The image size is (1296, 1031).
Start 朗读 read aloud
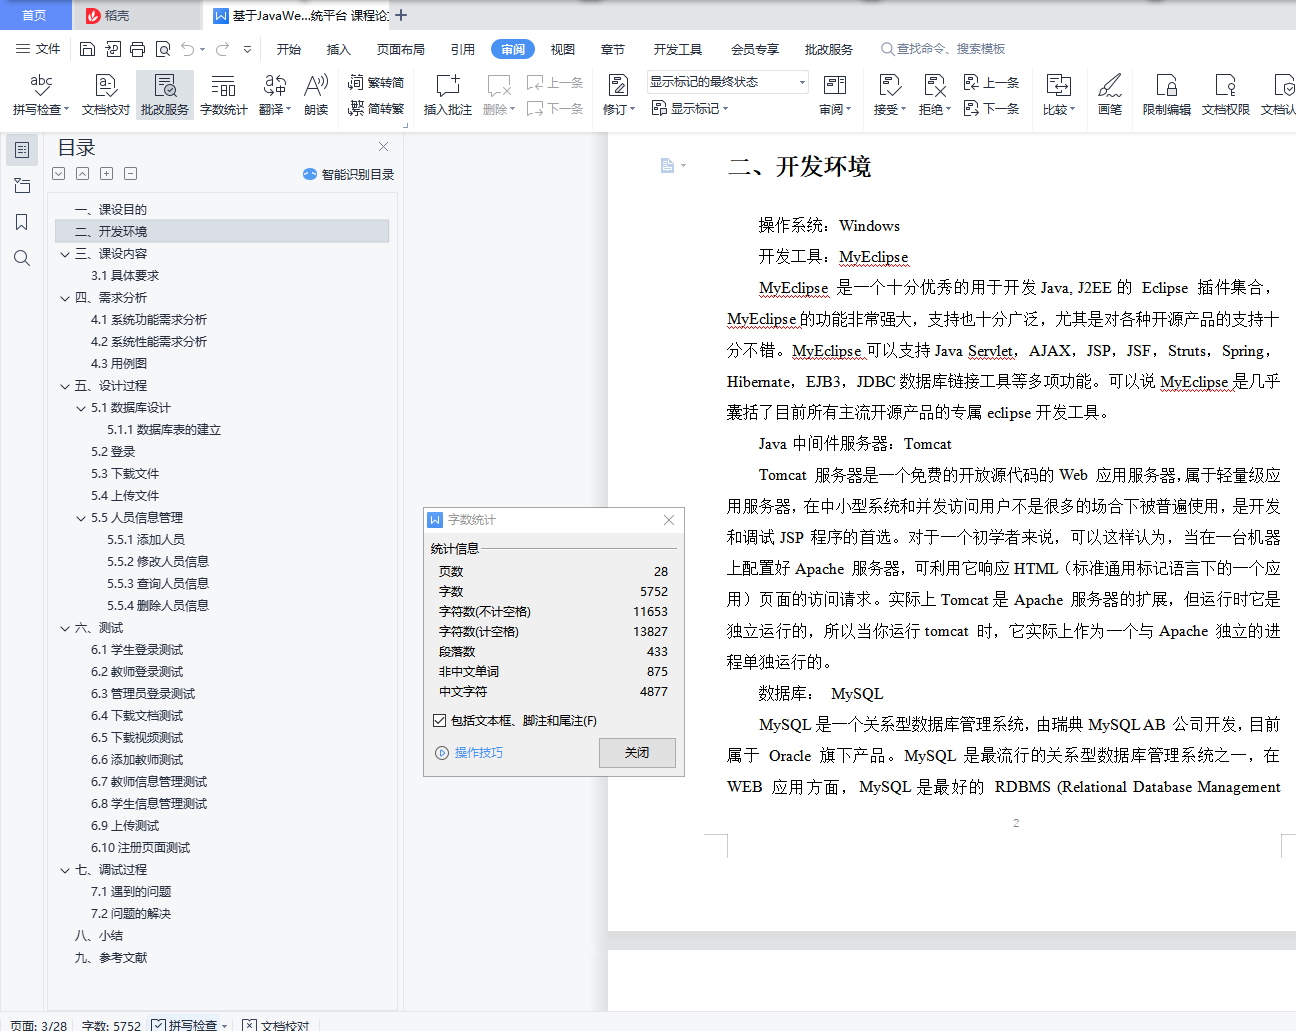(x=316, y=95)
